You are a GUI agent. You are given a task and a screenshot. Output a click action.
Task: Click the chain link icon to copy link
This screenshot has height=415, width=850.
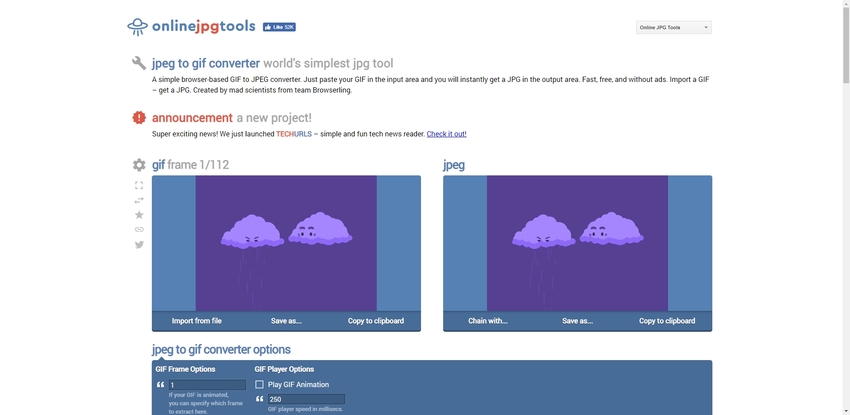139,230
